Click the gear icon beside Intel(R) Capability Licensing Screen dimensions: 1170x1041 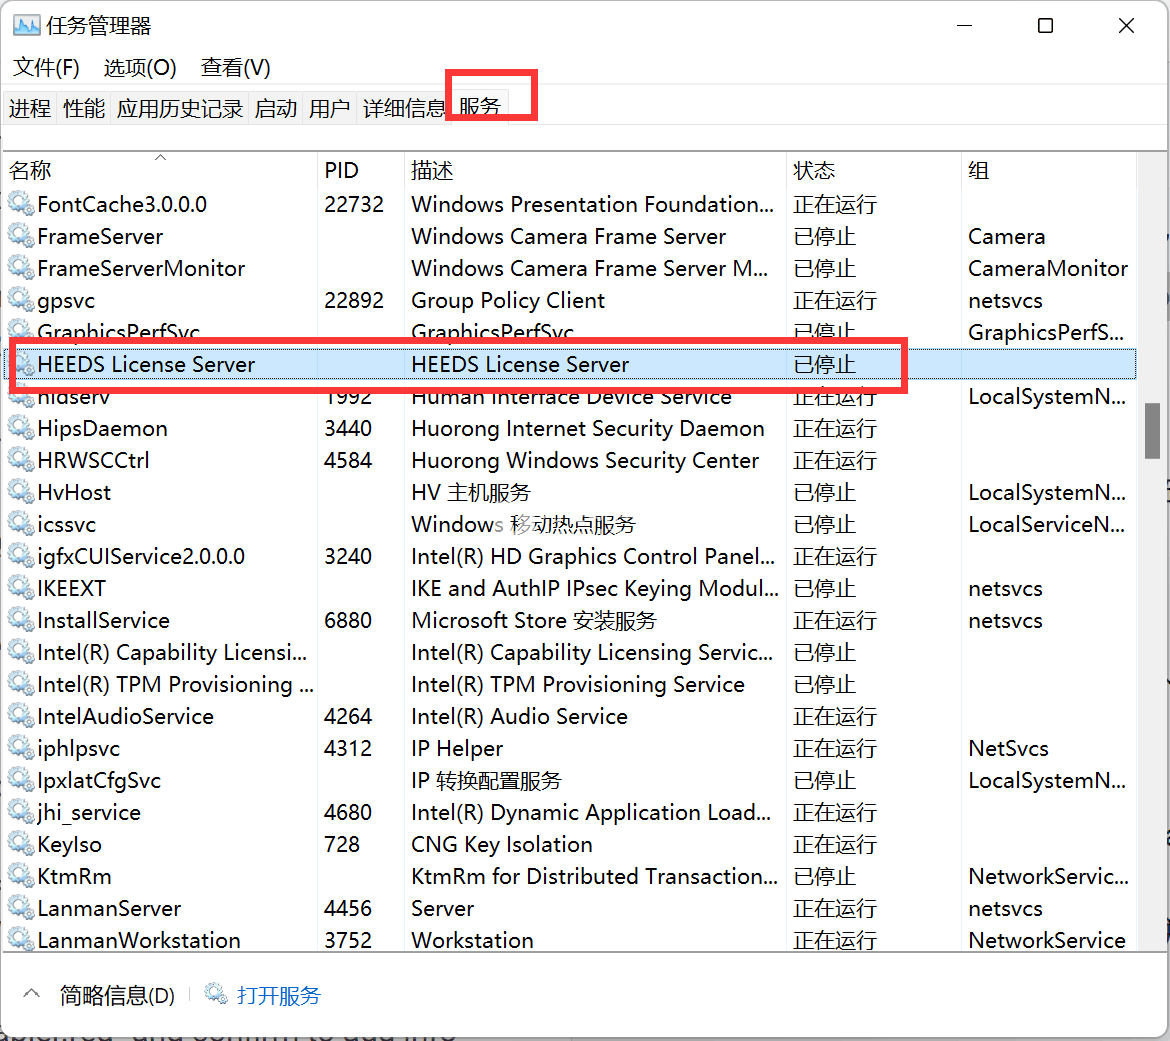click(x=21, y=652)
